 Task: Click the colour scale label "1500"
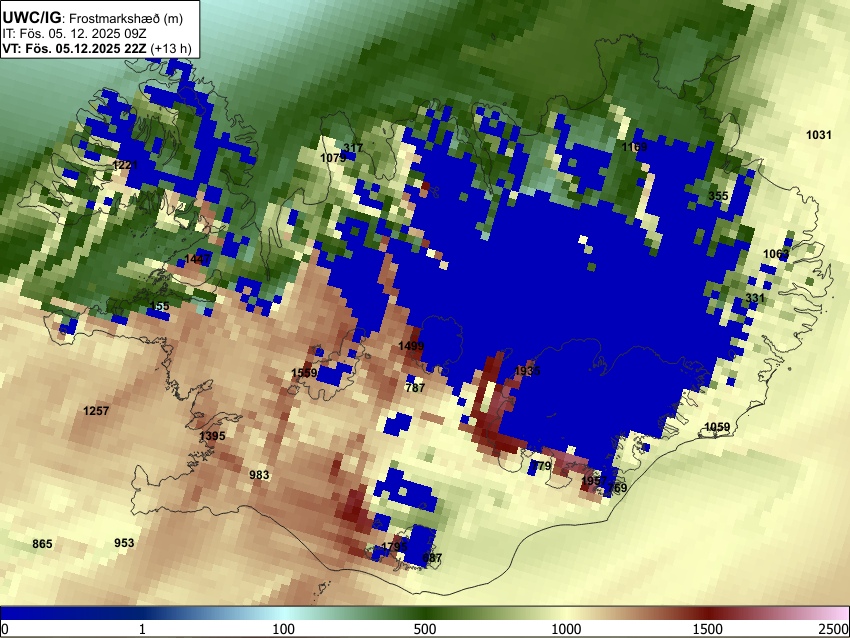[708, 629]
